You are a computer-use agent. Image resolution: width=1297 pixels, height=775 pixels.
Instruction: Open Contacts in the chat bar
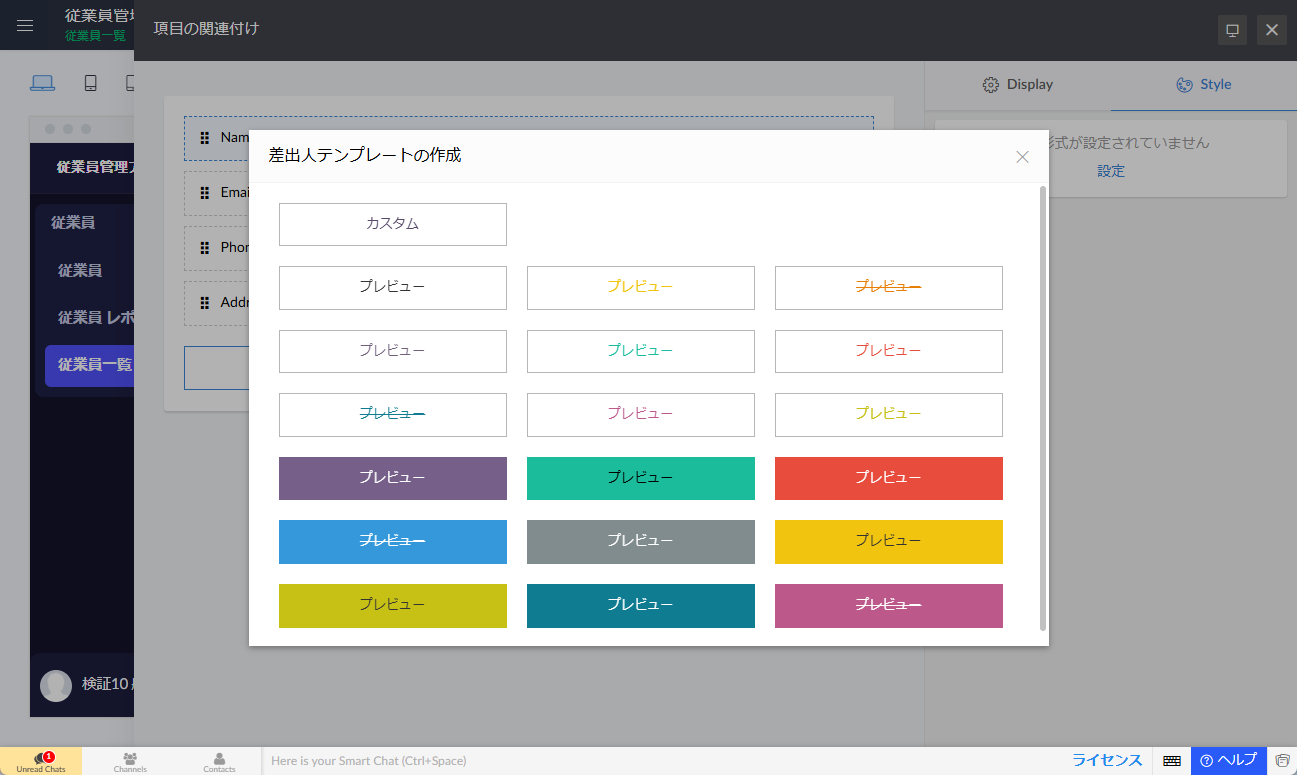pos(219,761)
